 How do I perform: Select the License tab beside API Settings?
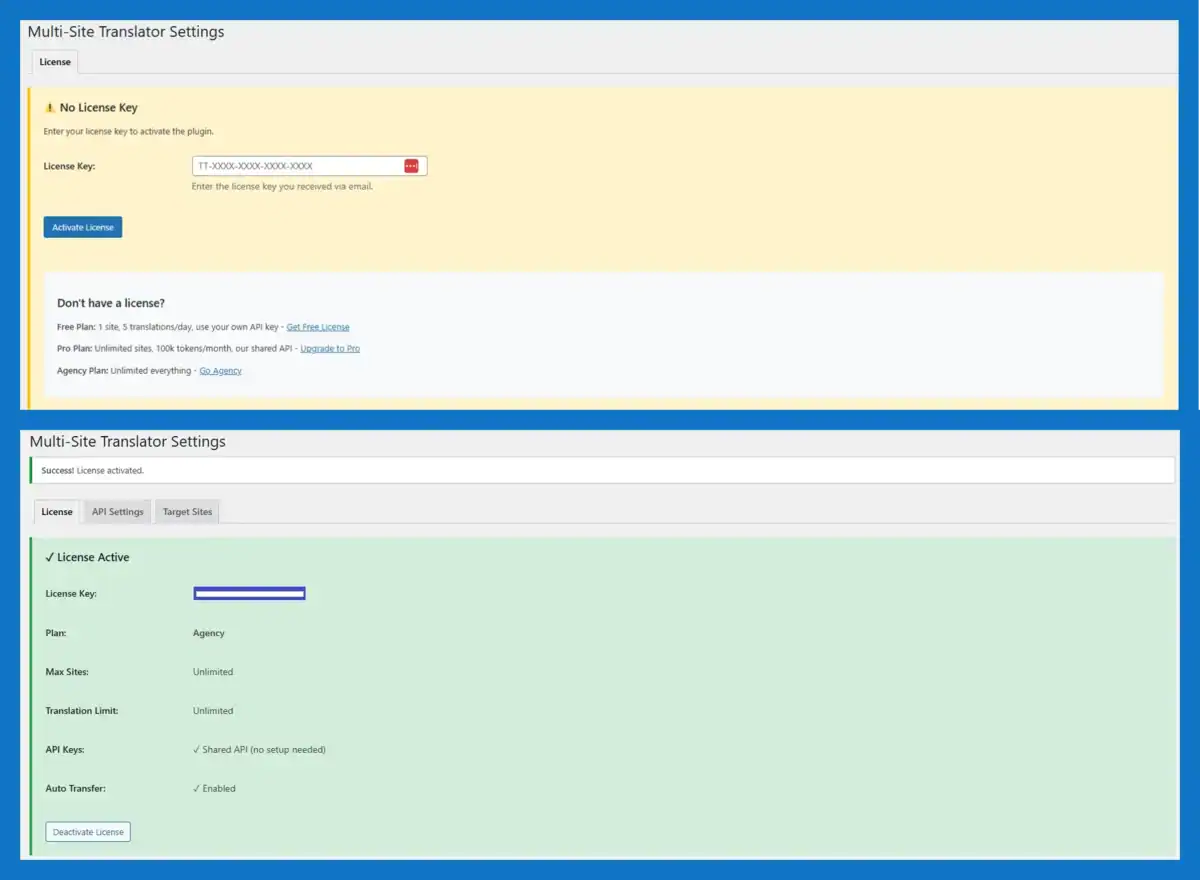(57, 512)
